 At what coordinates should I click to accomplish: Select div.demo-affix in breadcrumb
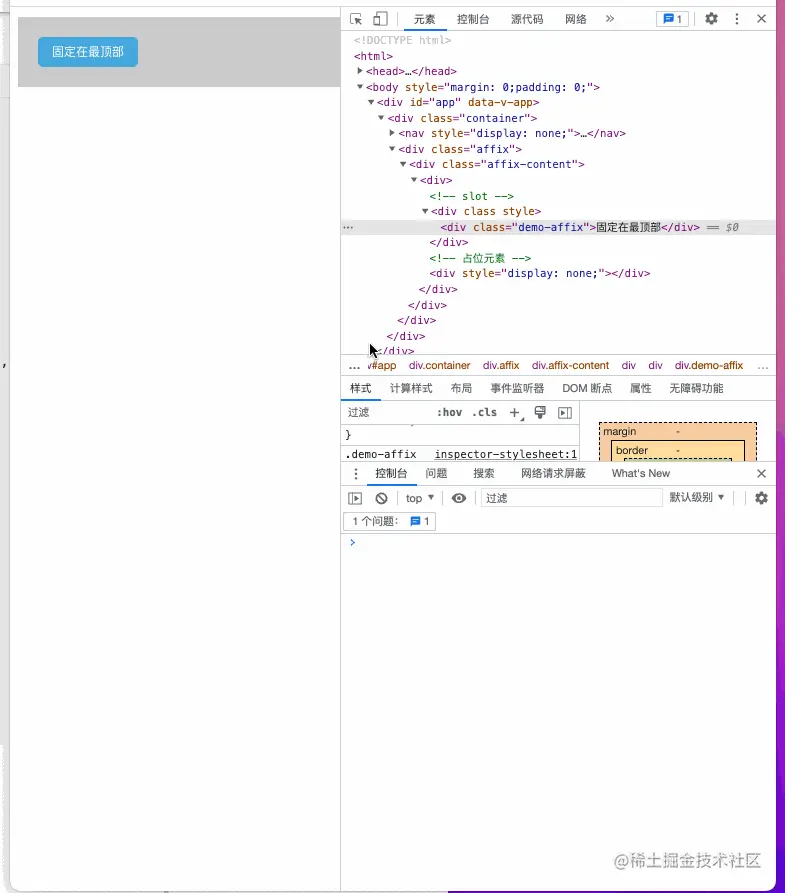[x=709, y=366]
